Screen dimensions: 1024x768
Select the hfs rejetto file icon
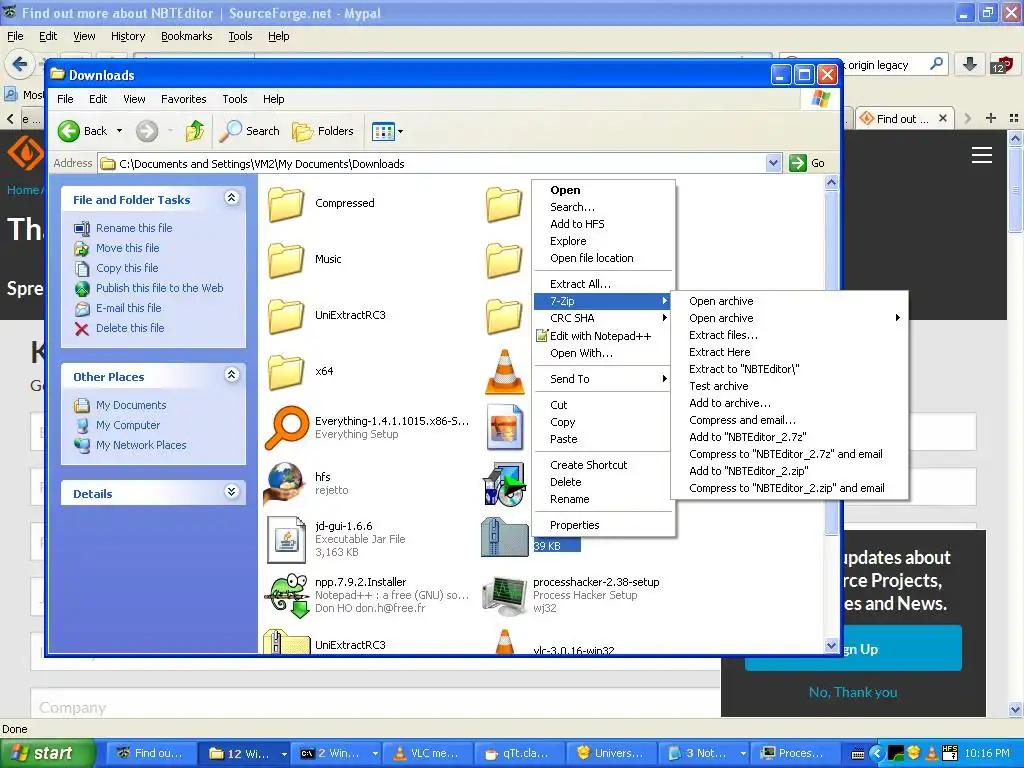(x=284, y=483)
